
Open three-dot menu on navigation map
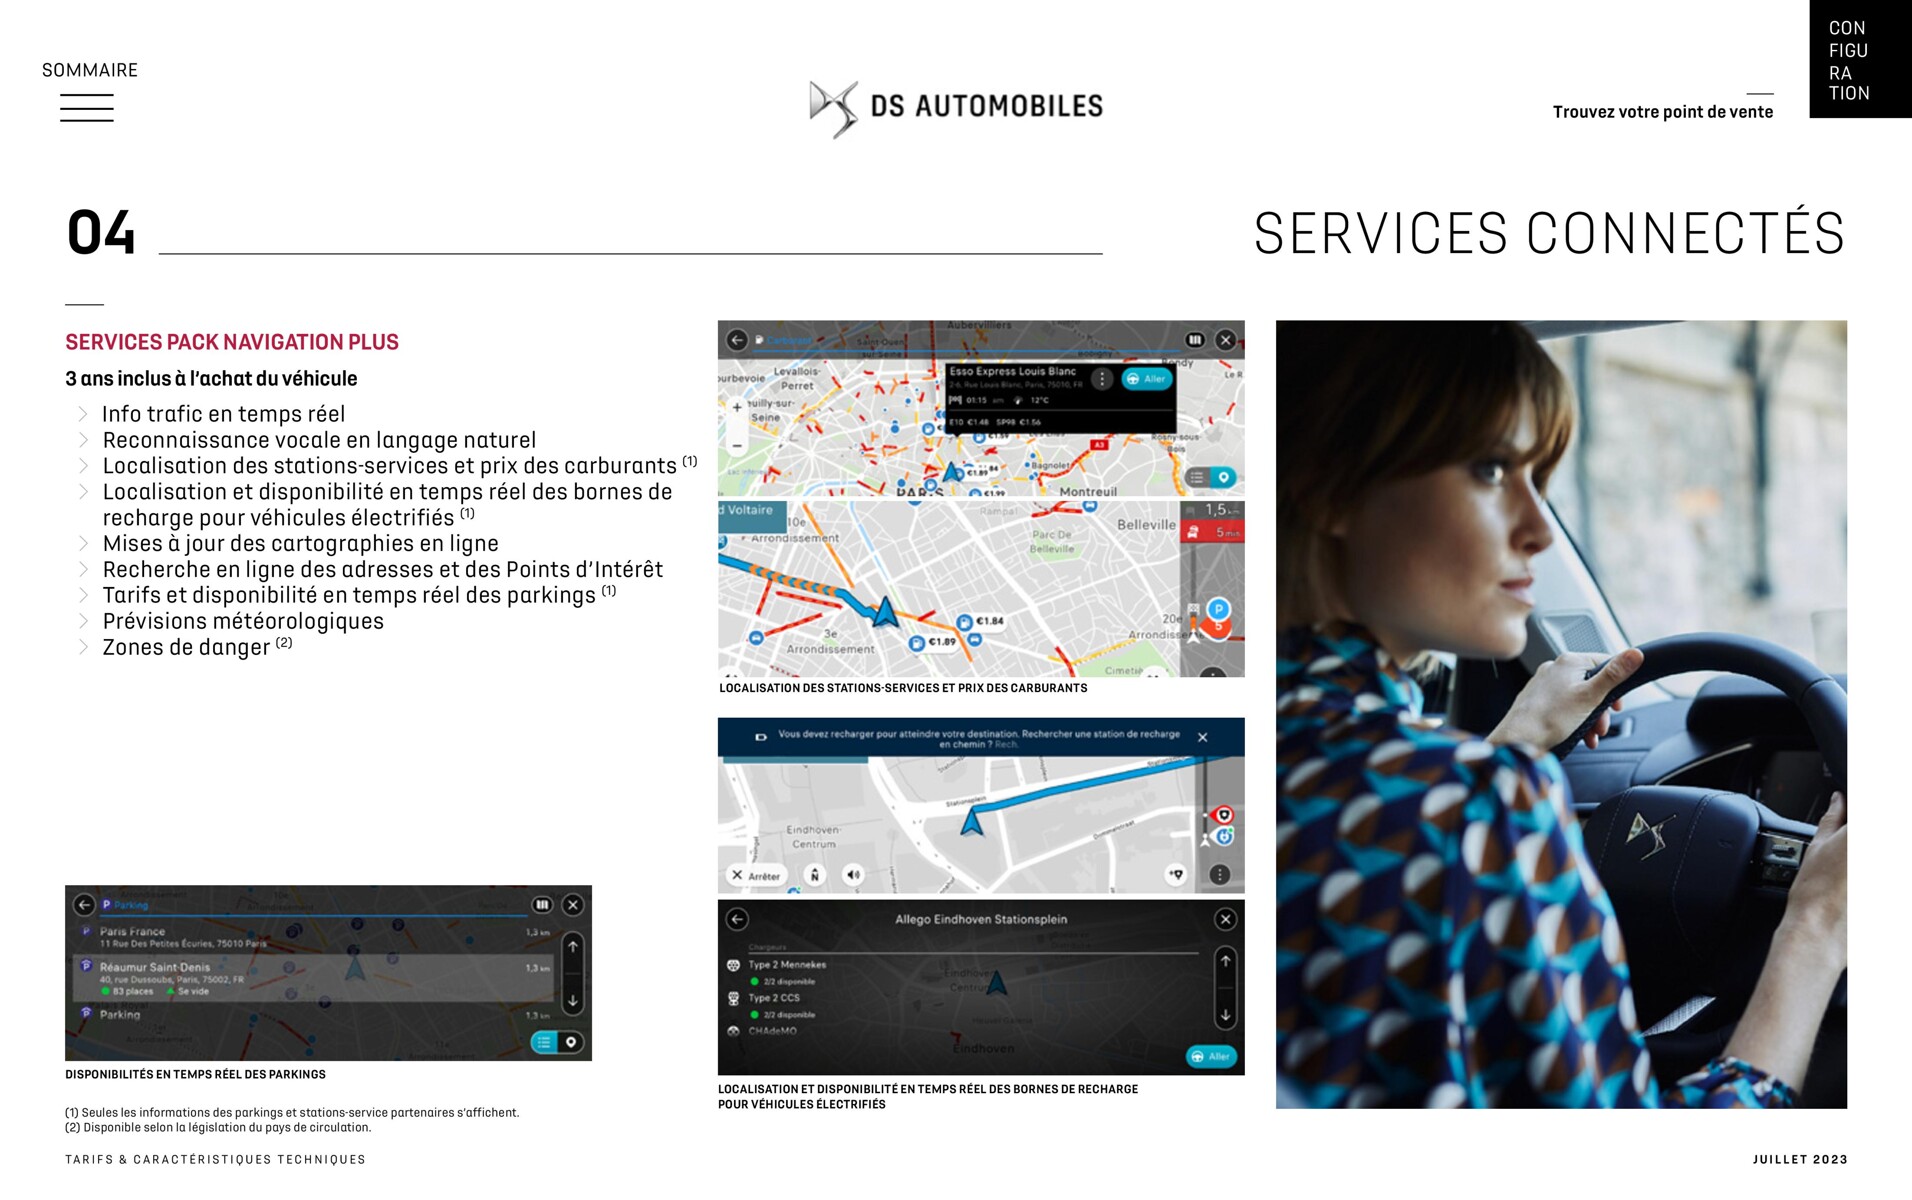tap(1220, 875)
